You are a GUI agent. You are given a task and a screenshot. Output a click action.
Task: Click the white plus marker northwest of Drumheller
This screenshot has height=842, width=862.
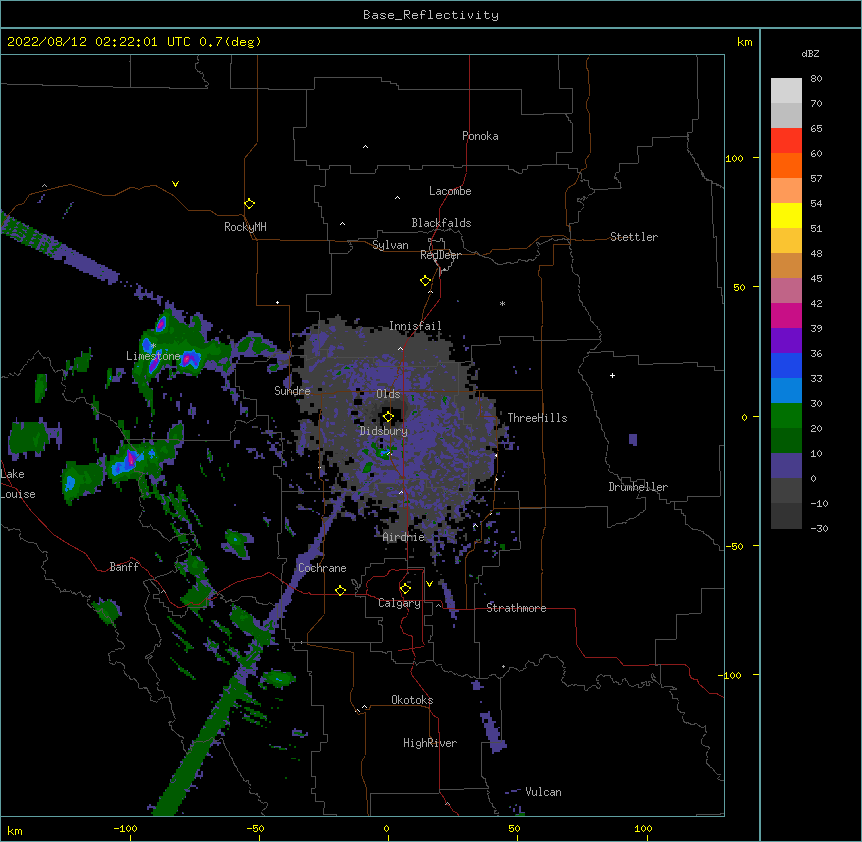click(x=612, y=375)
